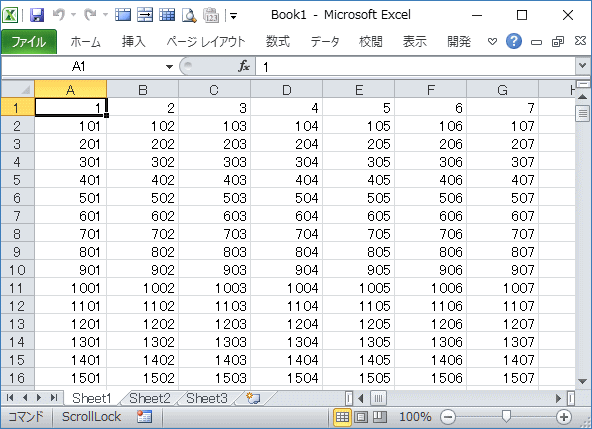Click the Save floppy disk icon

pos(37,15)
